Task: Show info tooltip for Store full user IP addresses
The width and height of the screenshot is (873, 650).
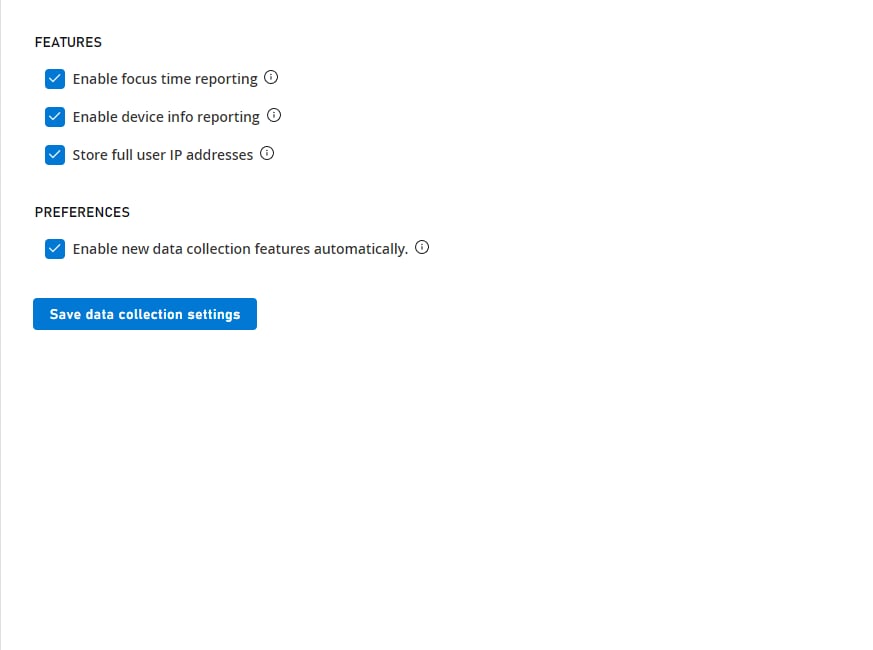Action: click(267, 153)
